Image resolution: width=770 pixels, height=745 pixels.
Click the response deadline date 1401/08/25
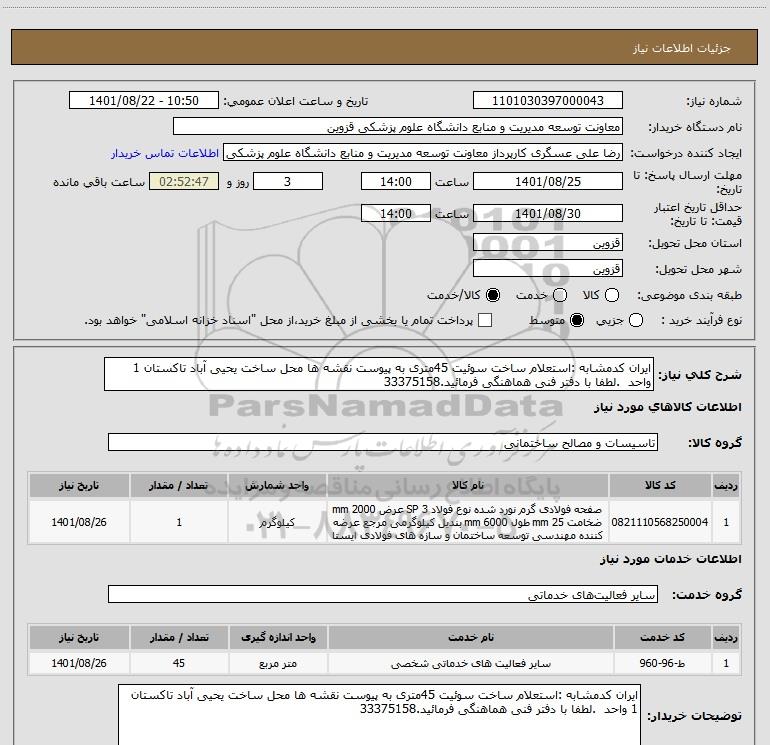(548, 181)
